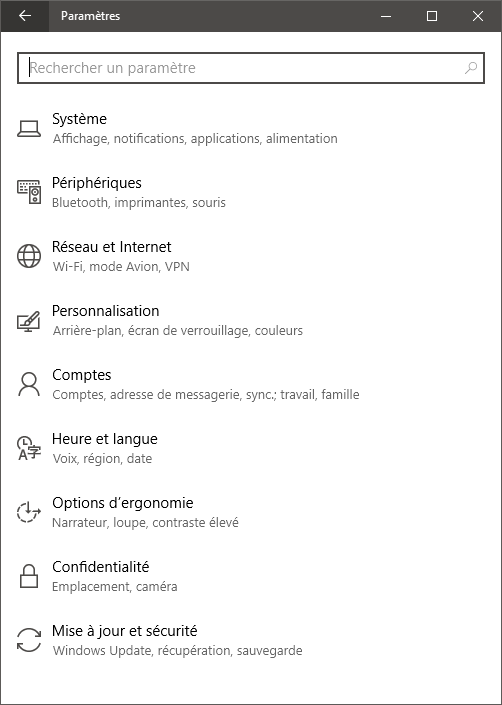The image size is (502, 705).
Task: Open Réseau et Internet category text
Action: (111, 247)
